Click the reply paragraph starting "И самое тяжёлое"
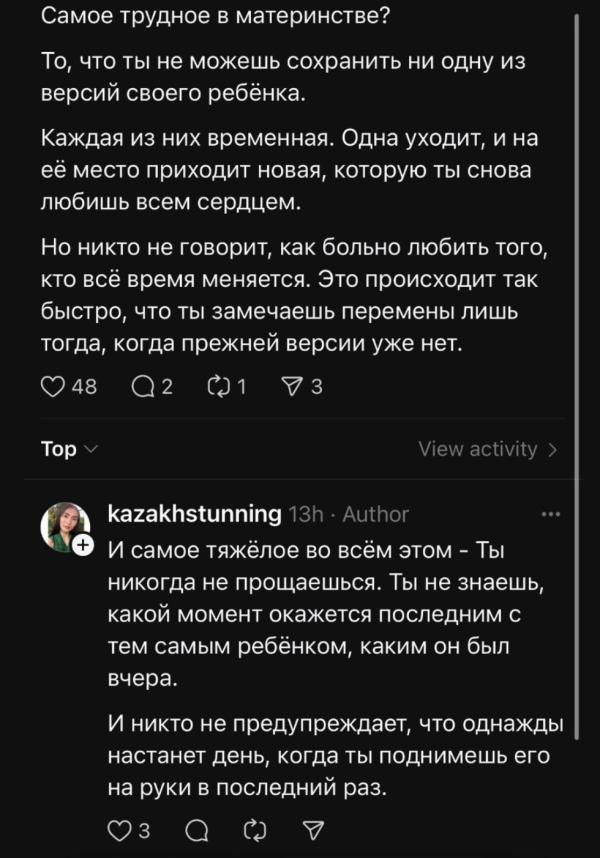Image resolution: width=600 pixels, height=858 pixels. point(315,614)
